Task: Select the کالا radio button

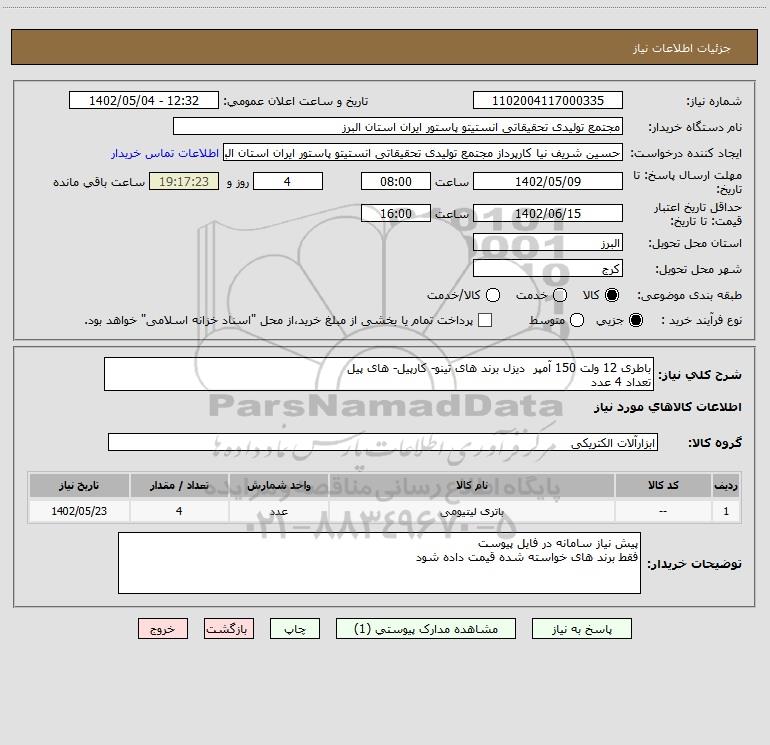Action: point(612,295)
